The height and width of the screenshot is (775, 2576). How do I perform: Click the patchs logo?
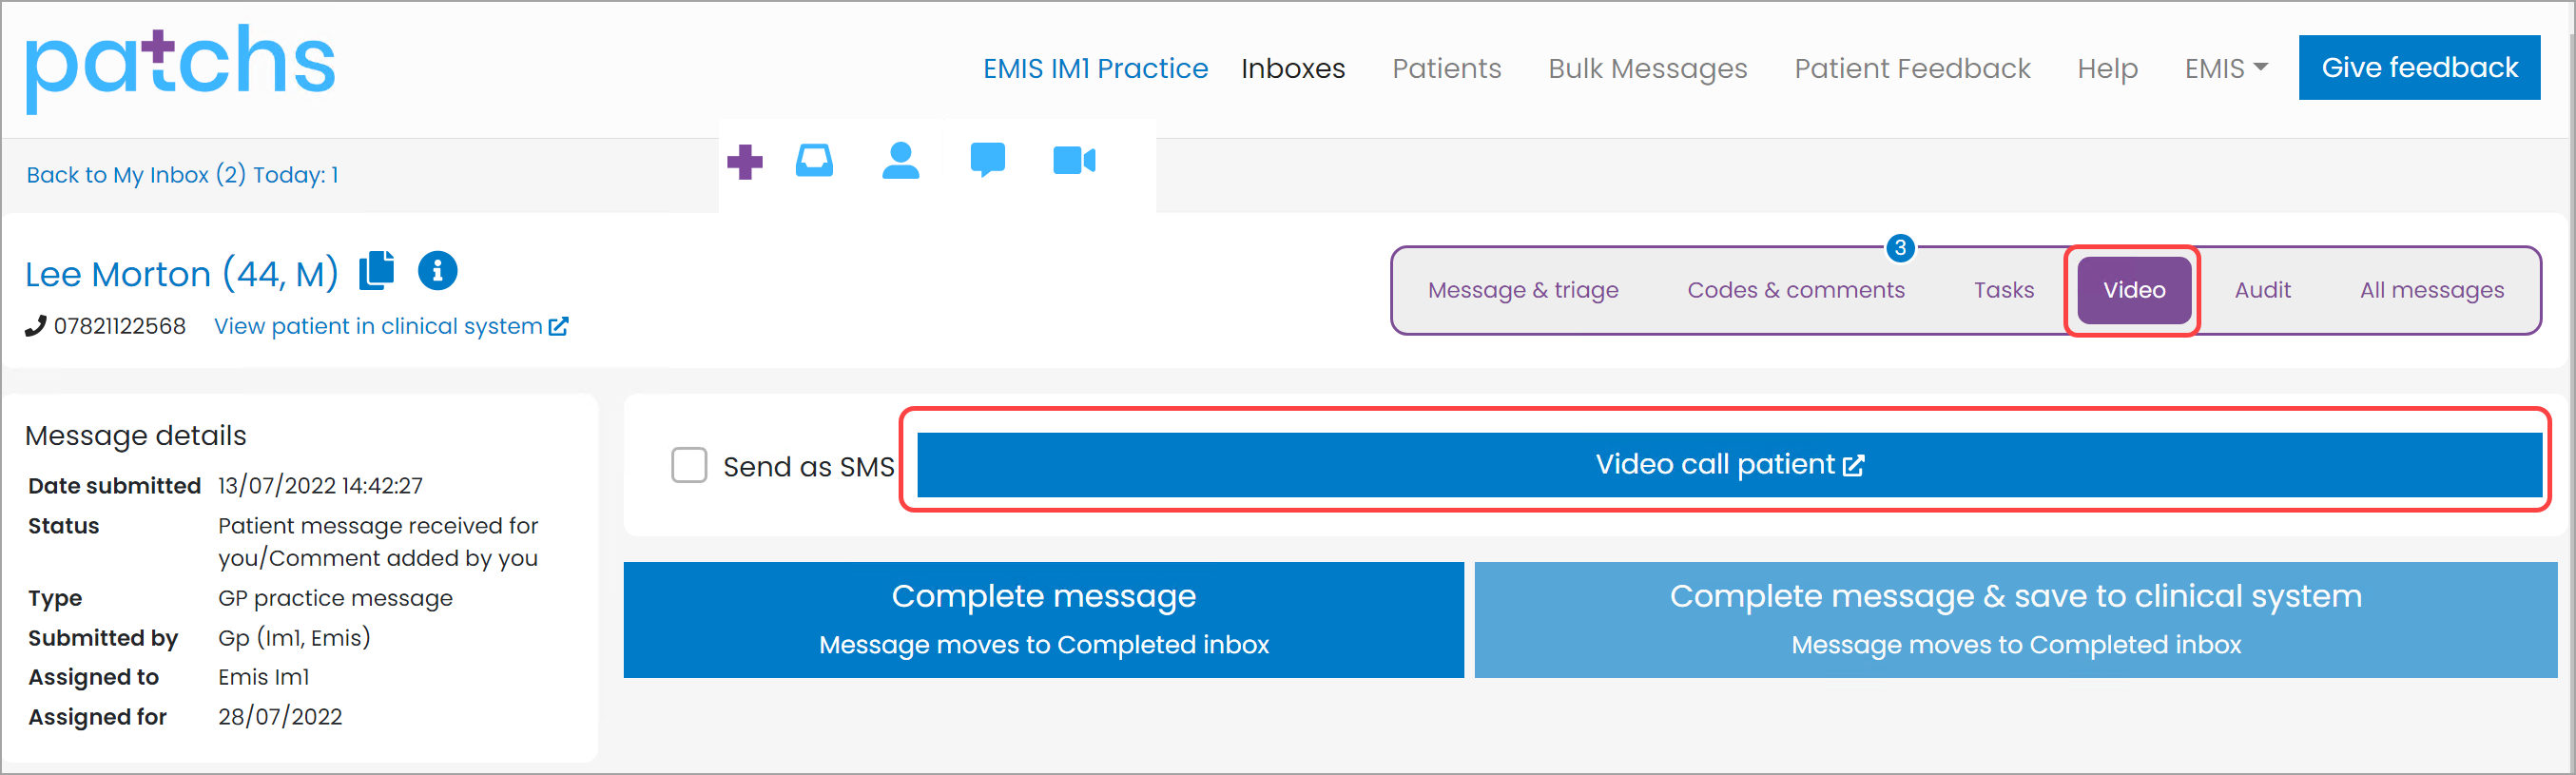point(180,68)
